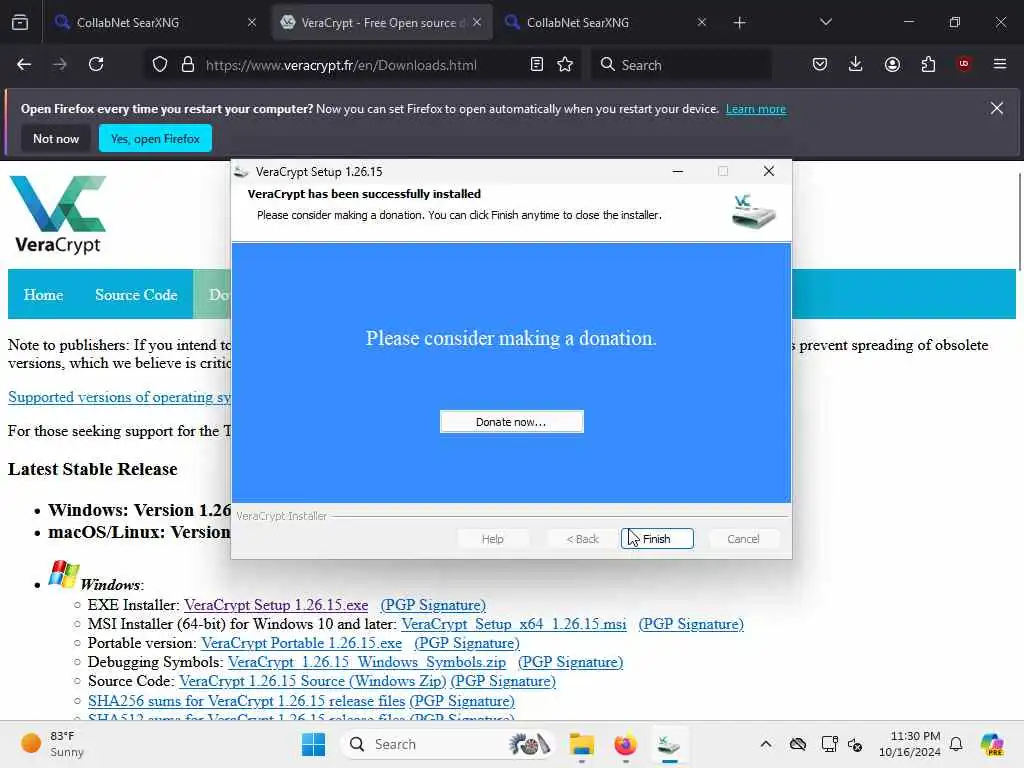The image size is (1024, 768).
Task: Click Not now in Firefox prompt
Action: tap(56, 138)
